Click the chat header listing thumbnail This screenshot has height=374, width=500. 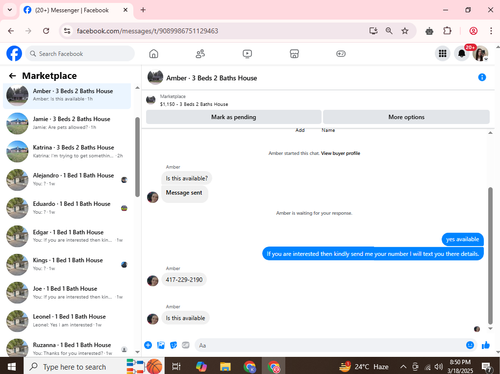pyautogui.click(x=155, y=78)
